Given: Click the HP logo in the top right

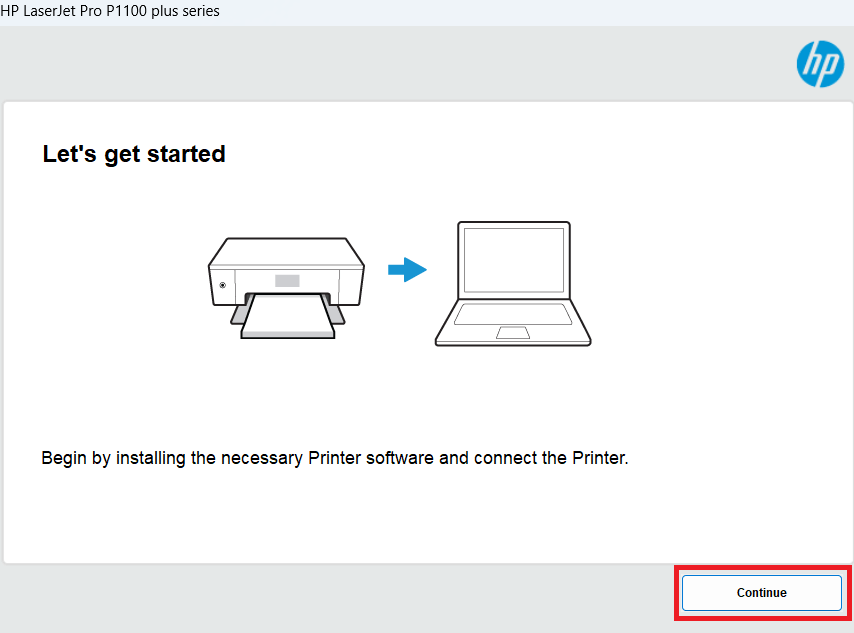Looking at the screenshot, I should 820,64.
